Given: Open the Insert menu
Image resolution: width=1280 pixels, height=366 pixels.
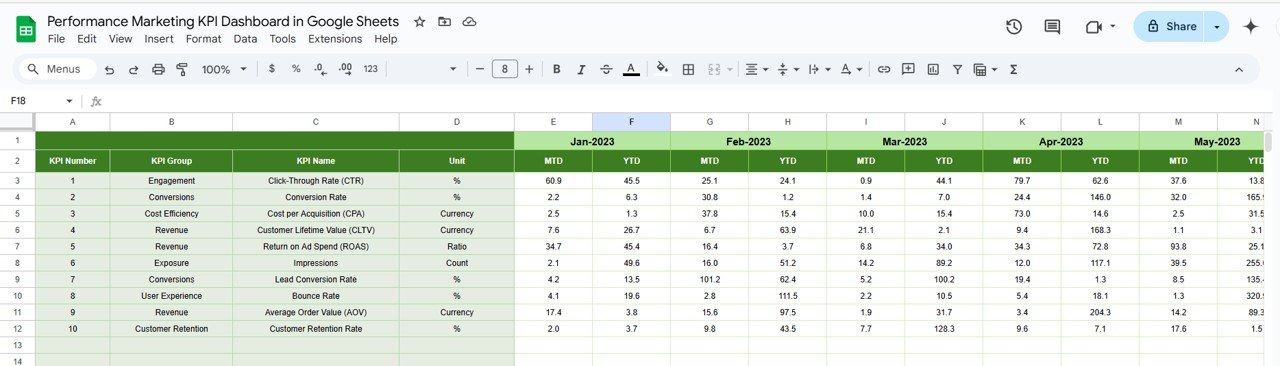Looking at the screenshot, I should [x=159, y=39].
